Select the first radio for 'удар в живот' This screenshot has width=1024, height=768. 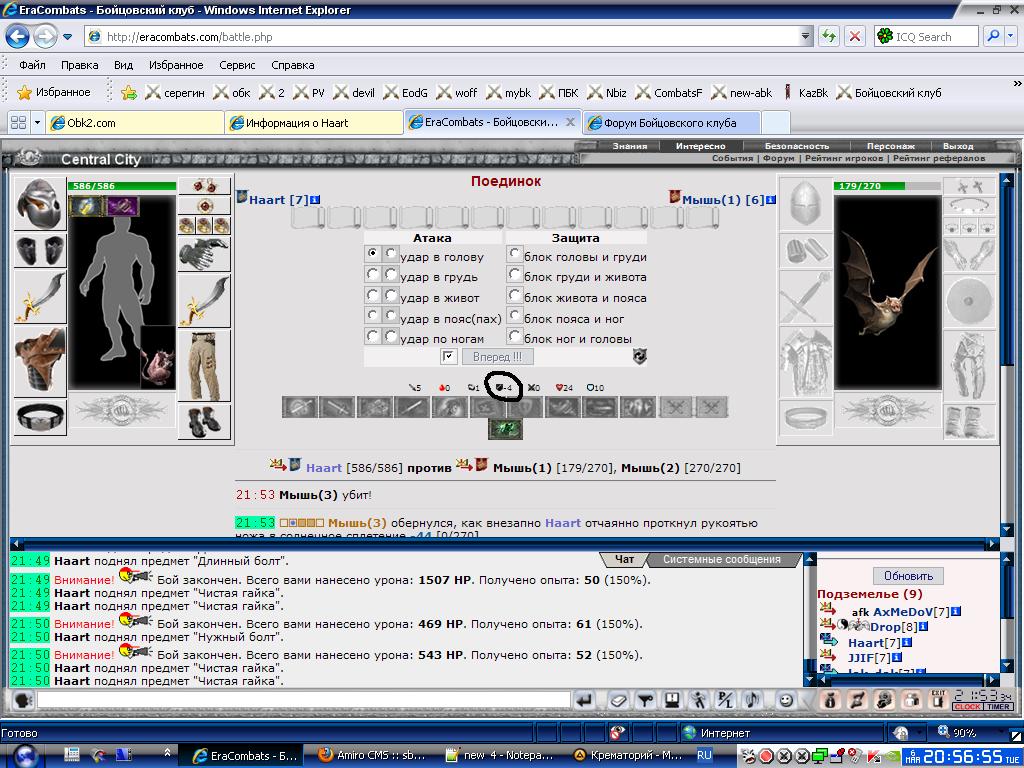(372, 295)
